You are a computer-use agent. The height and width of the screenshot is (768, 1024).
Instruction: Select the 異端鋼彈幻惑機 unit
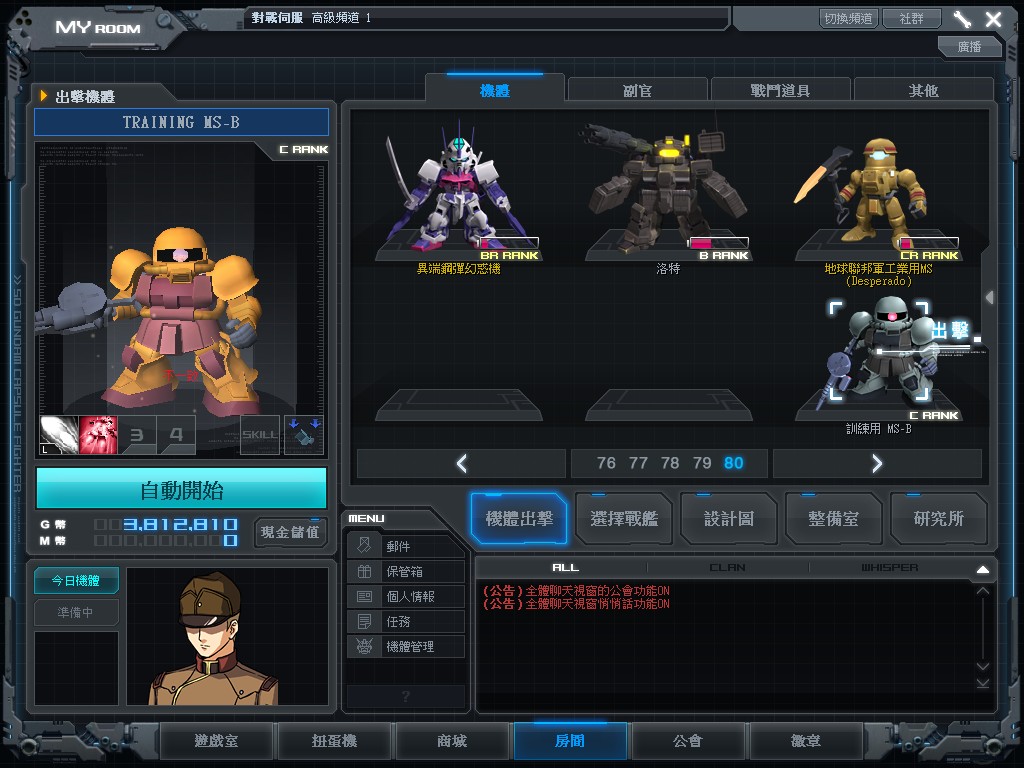[459, 196]
